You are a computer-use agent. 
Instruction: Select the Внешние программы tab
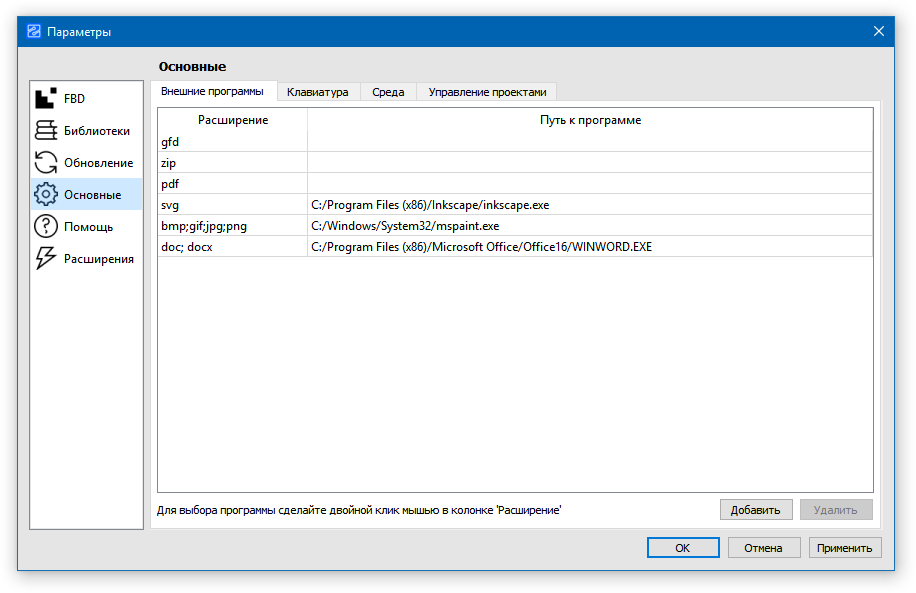[212, 91]
